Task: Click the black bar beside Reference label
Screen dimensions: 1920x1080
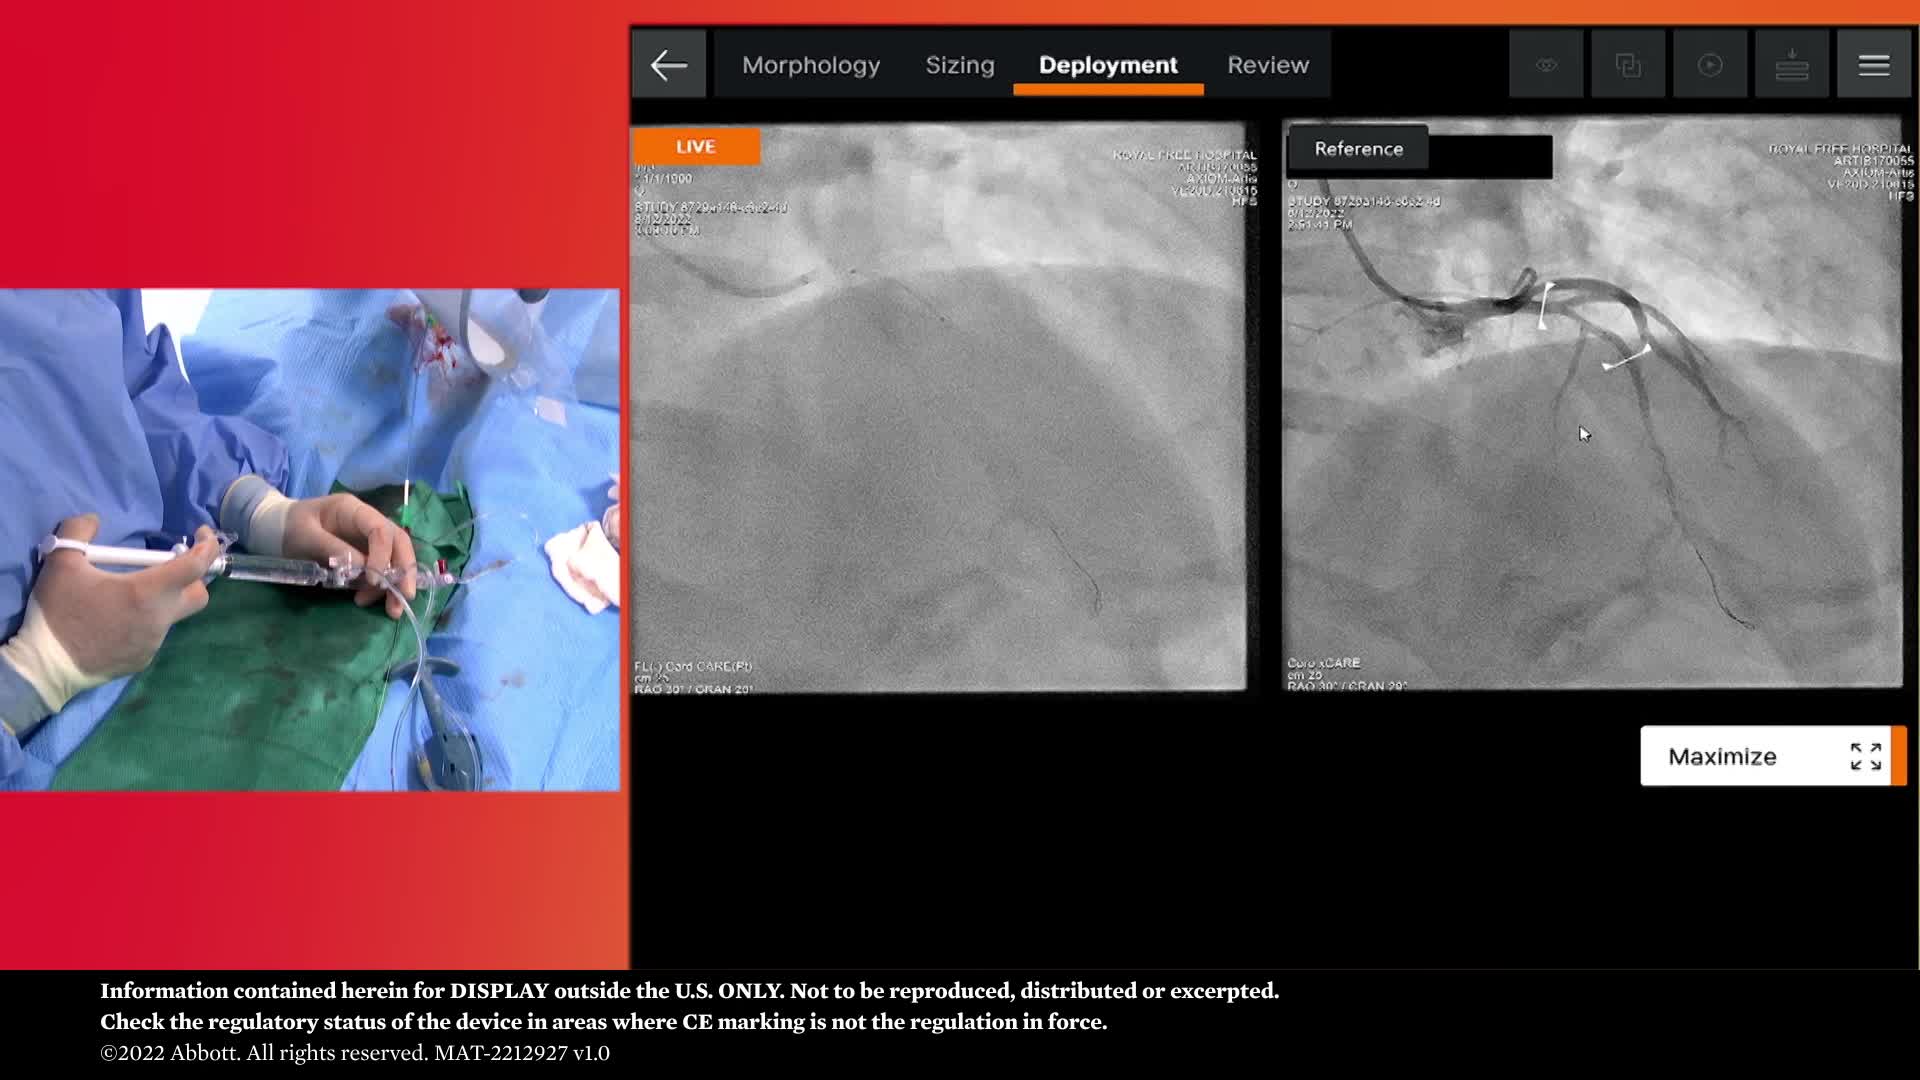Action: [x=1490, y=157]
